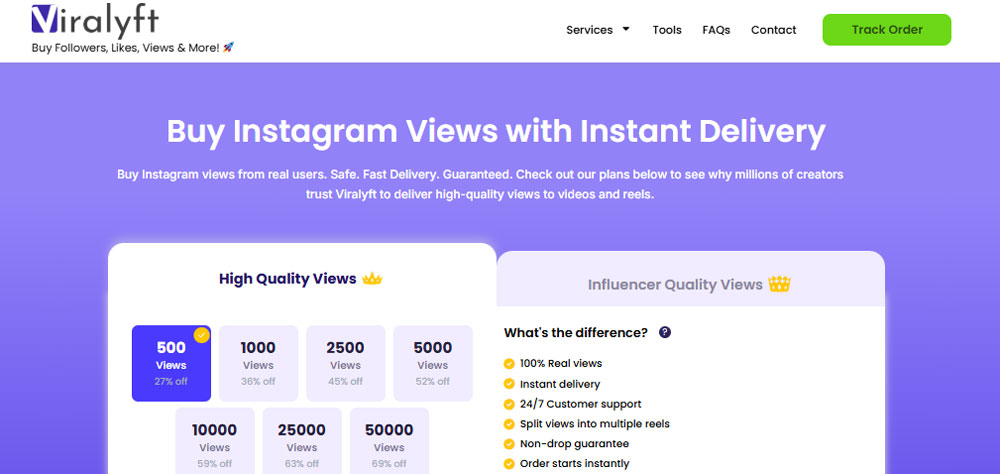Click check icon beside Split views into multiple reels
This screenshot has height=474, width=1000.
tap(509, 424)
